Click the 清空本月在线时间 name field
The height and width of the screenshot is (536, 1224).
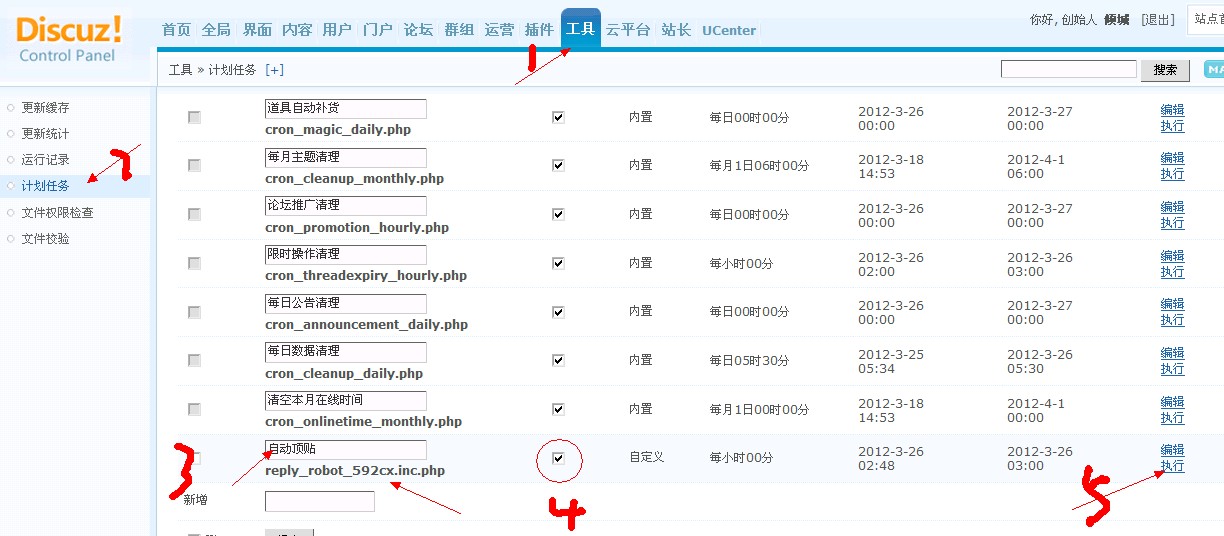point(346,401)
